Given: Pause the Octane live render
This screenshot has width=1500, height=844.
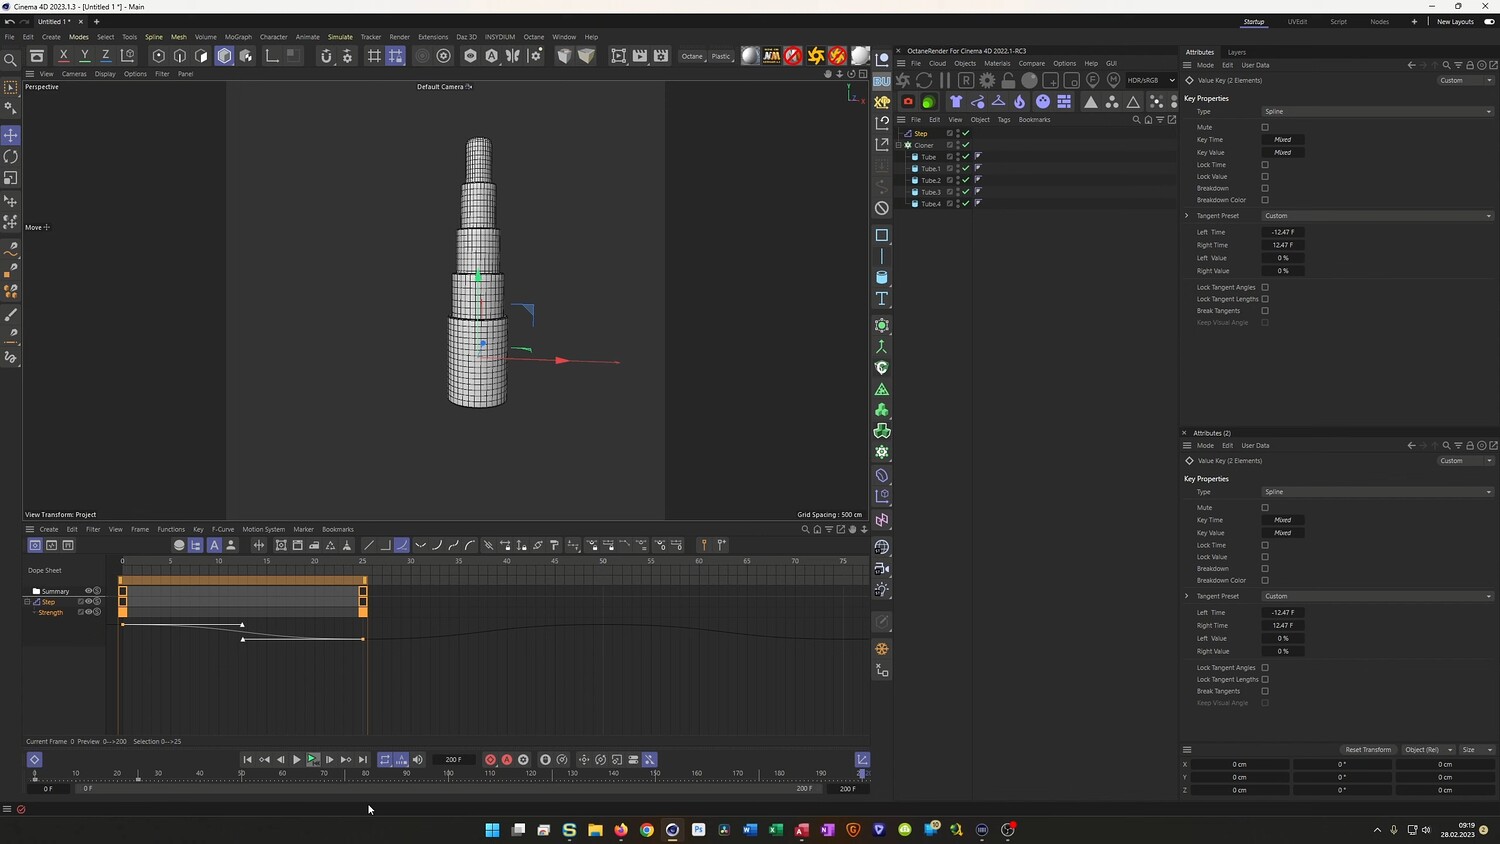Looking at the screenshot, I should point(945,80).
